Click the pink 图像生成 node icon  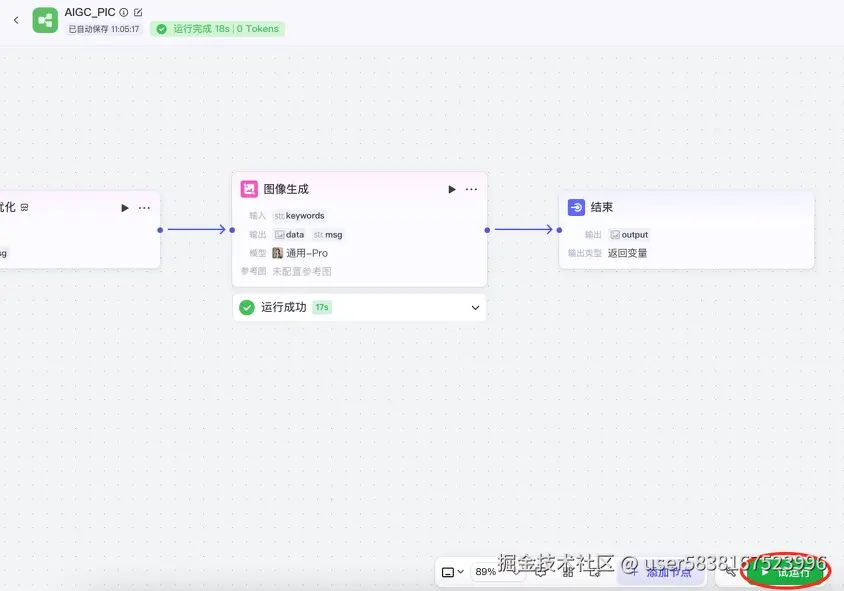248,188
